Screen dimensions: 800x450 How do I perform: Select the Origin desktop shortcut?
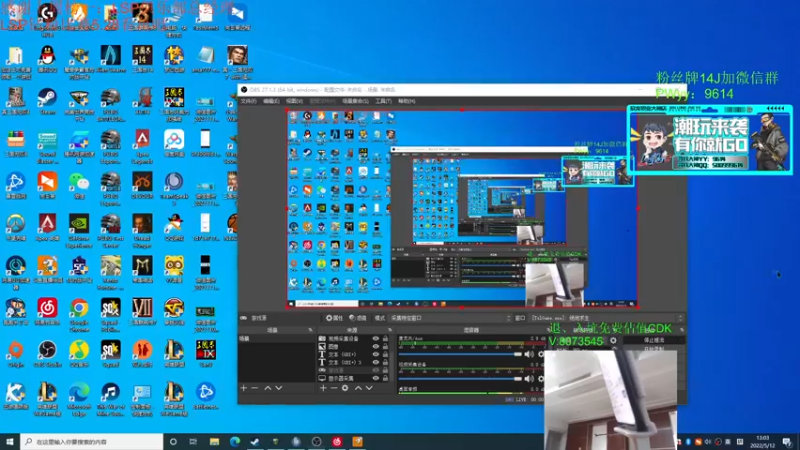click(x=15, y=354)
